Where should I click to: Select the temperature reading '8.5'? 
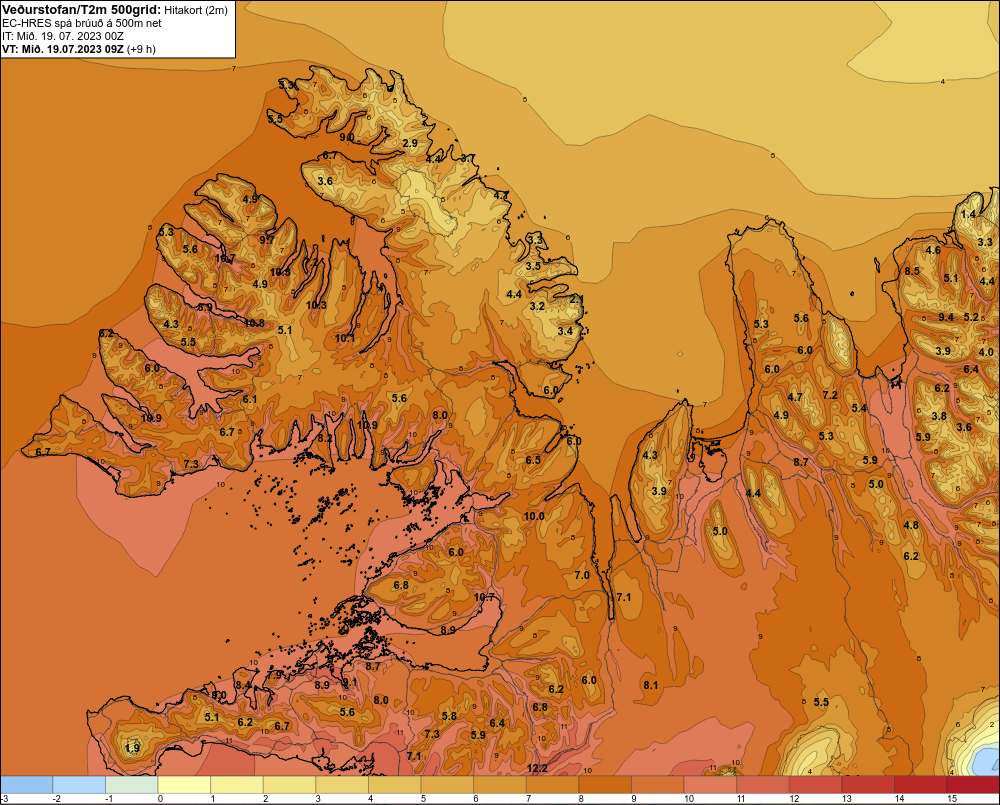[x=912, y=271]
